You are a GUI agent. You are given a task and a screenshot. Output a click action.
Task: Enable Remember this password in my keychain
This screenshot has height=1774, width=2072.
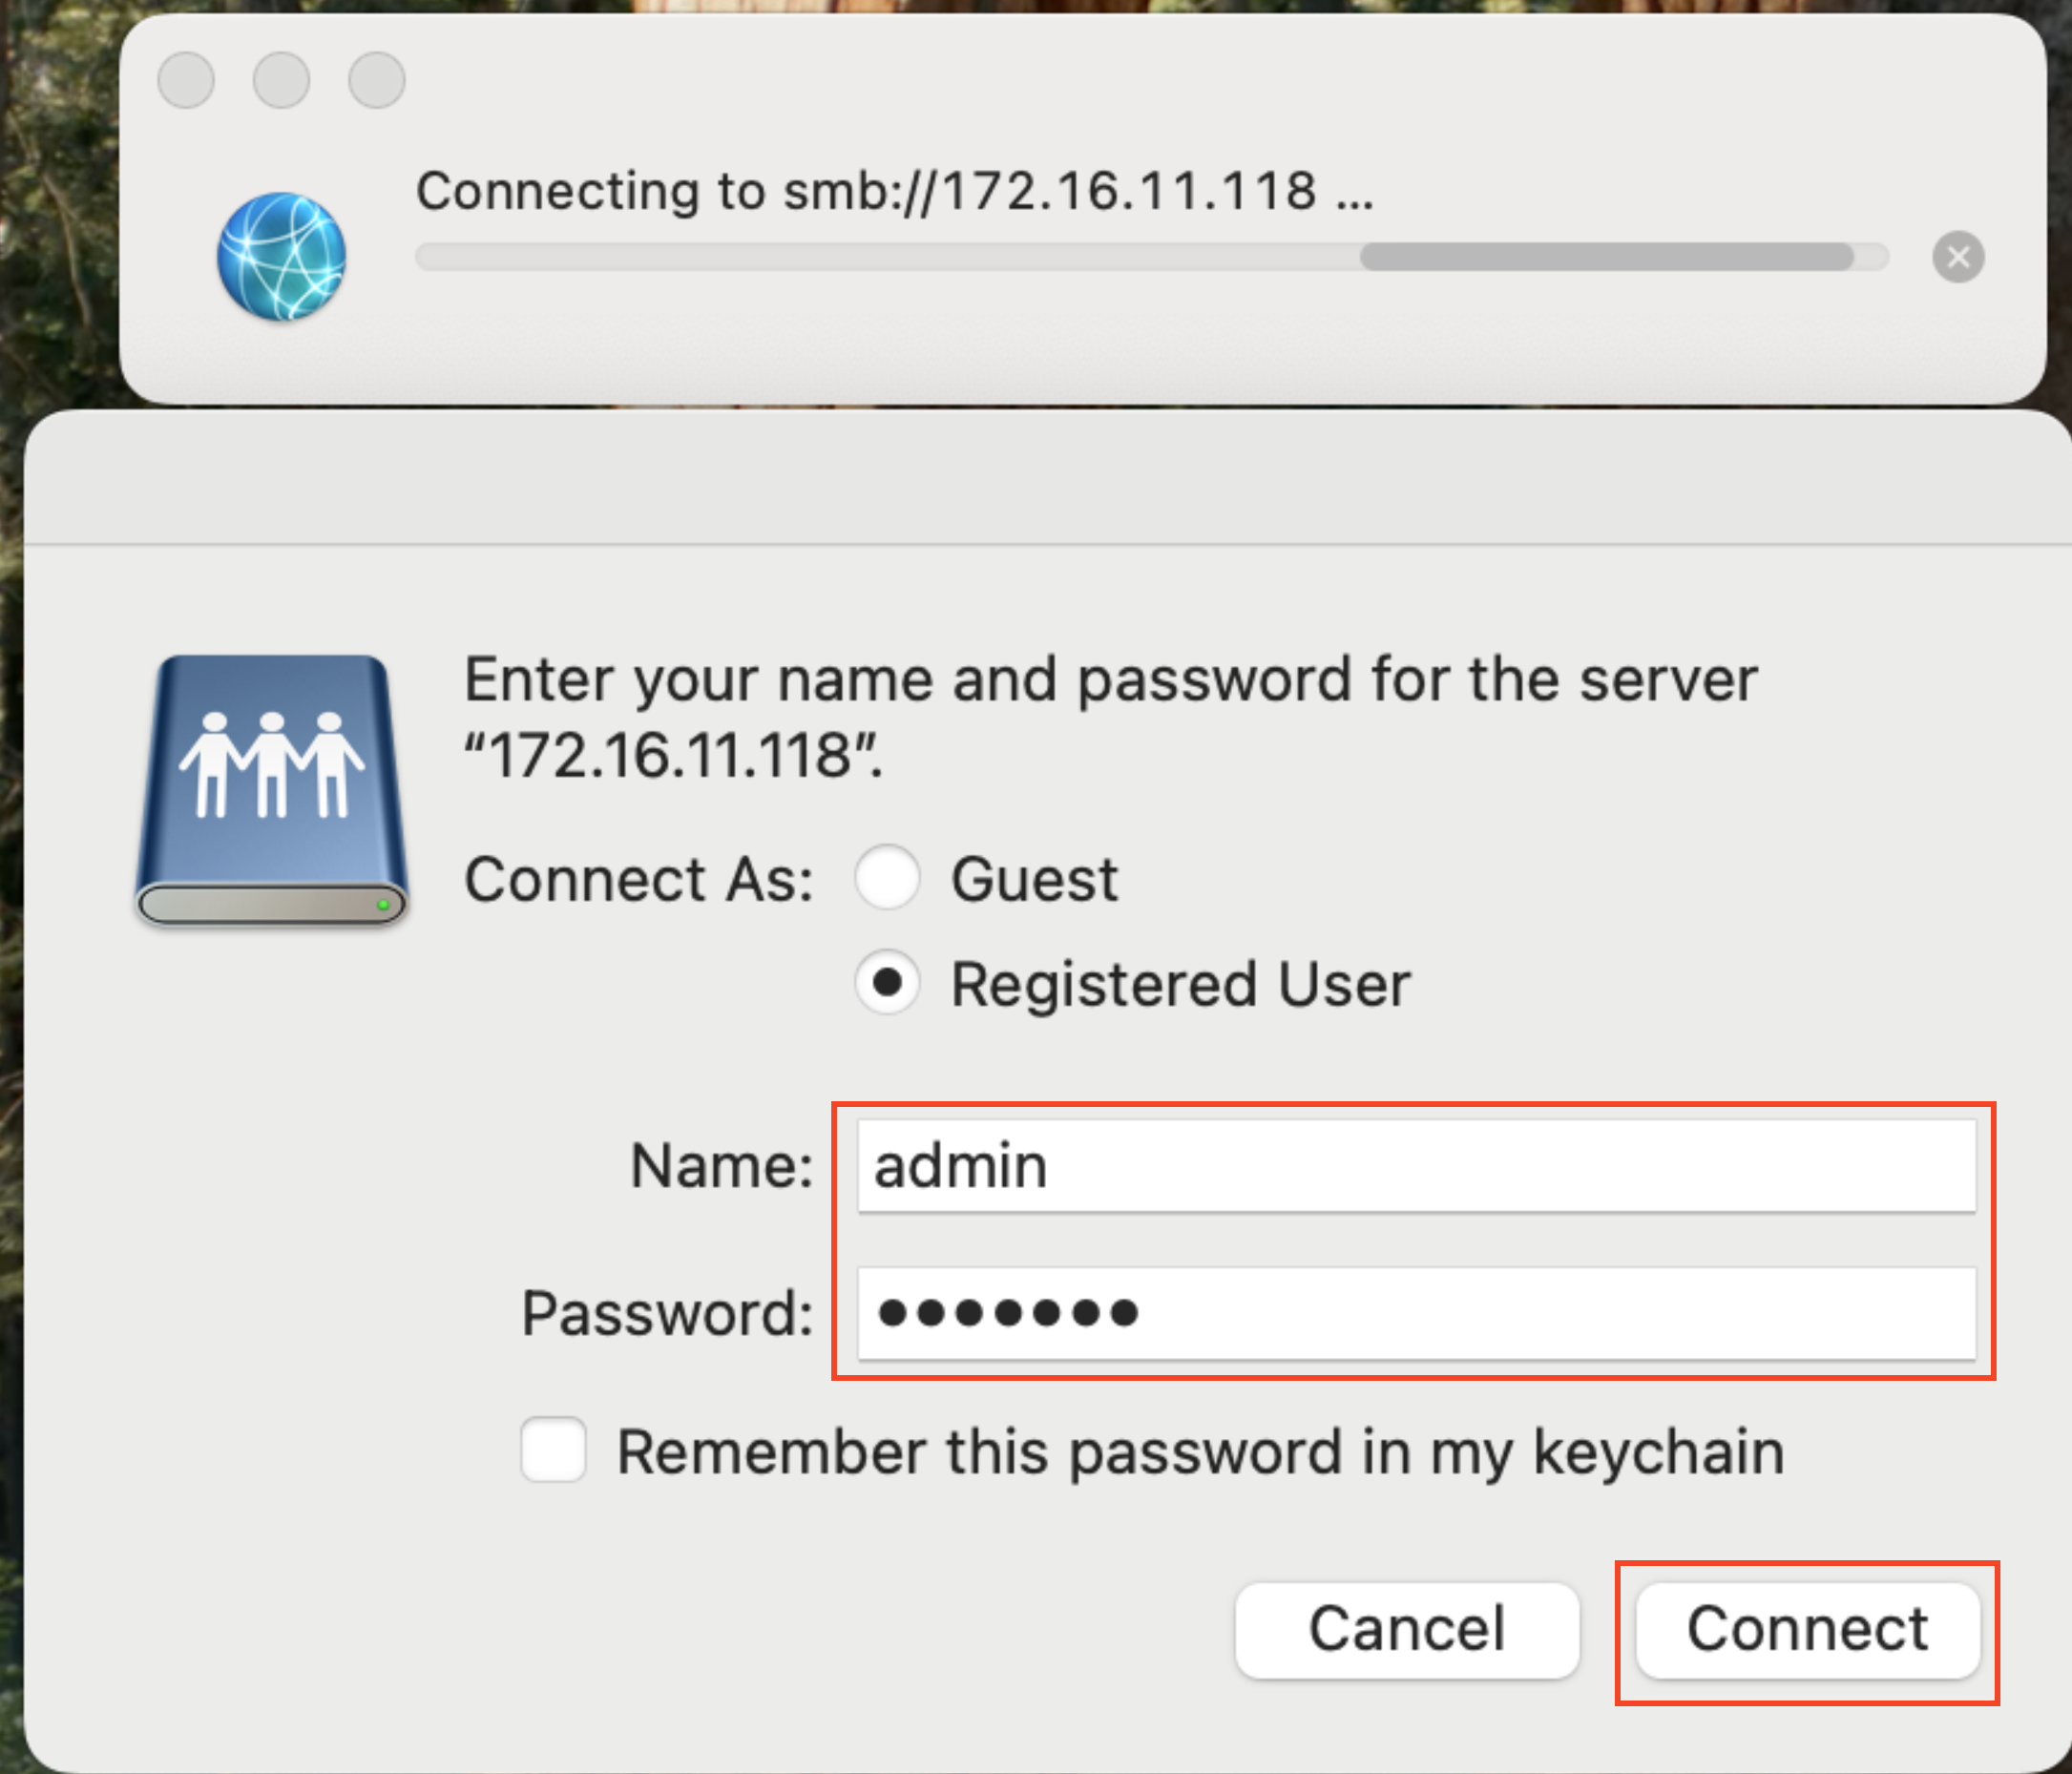point(553,1450)
